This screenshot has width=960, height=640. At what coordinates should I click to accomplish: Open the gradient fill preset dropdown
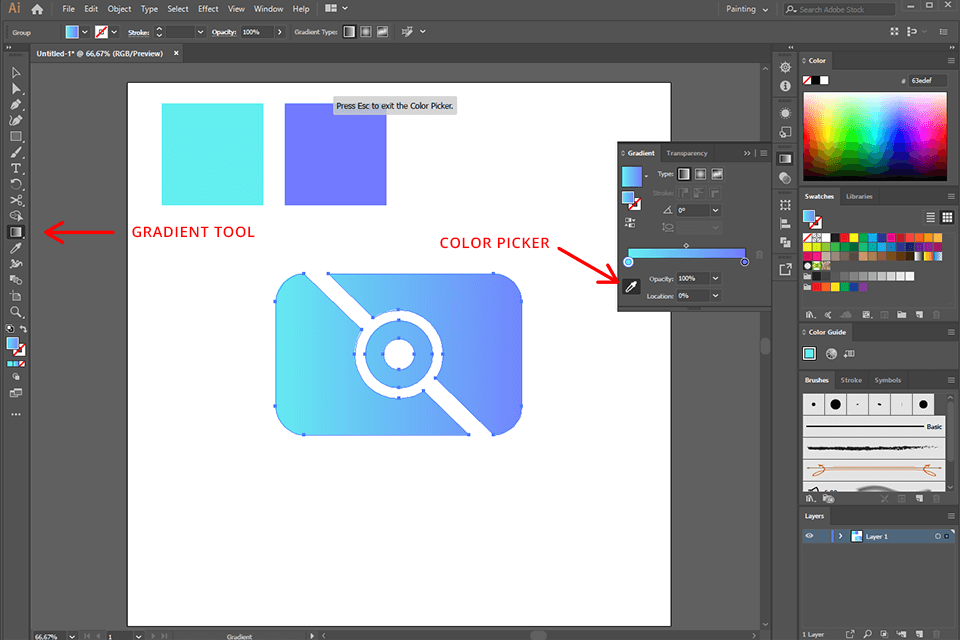click(x=647, y=175)
